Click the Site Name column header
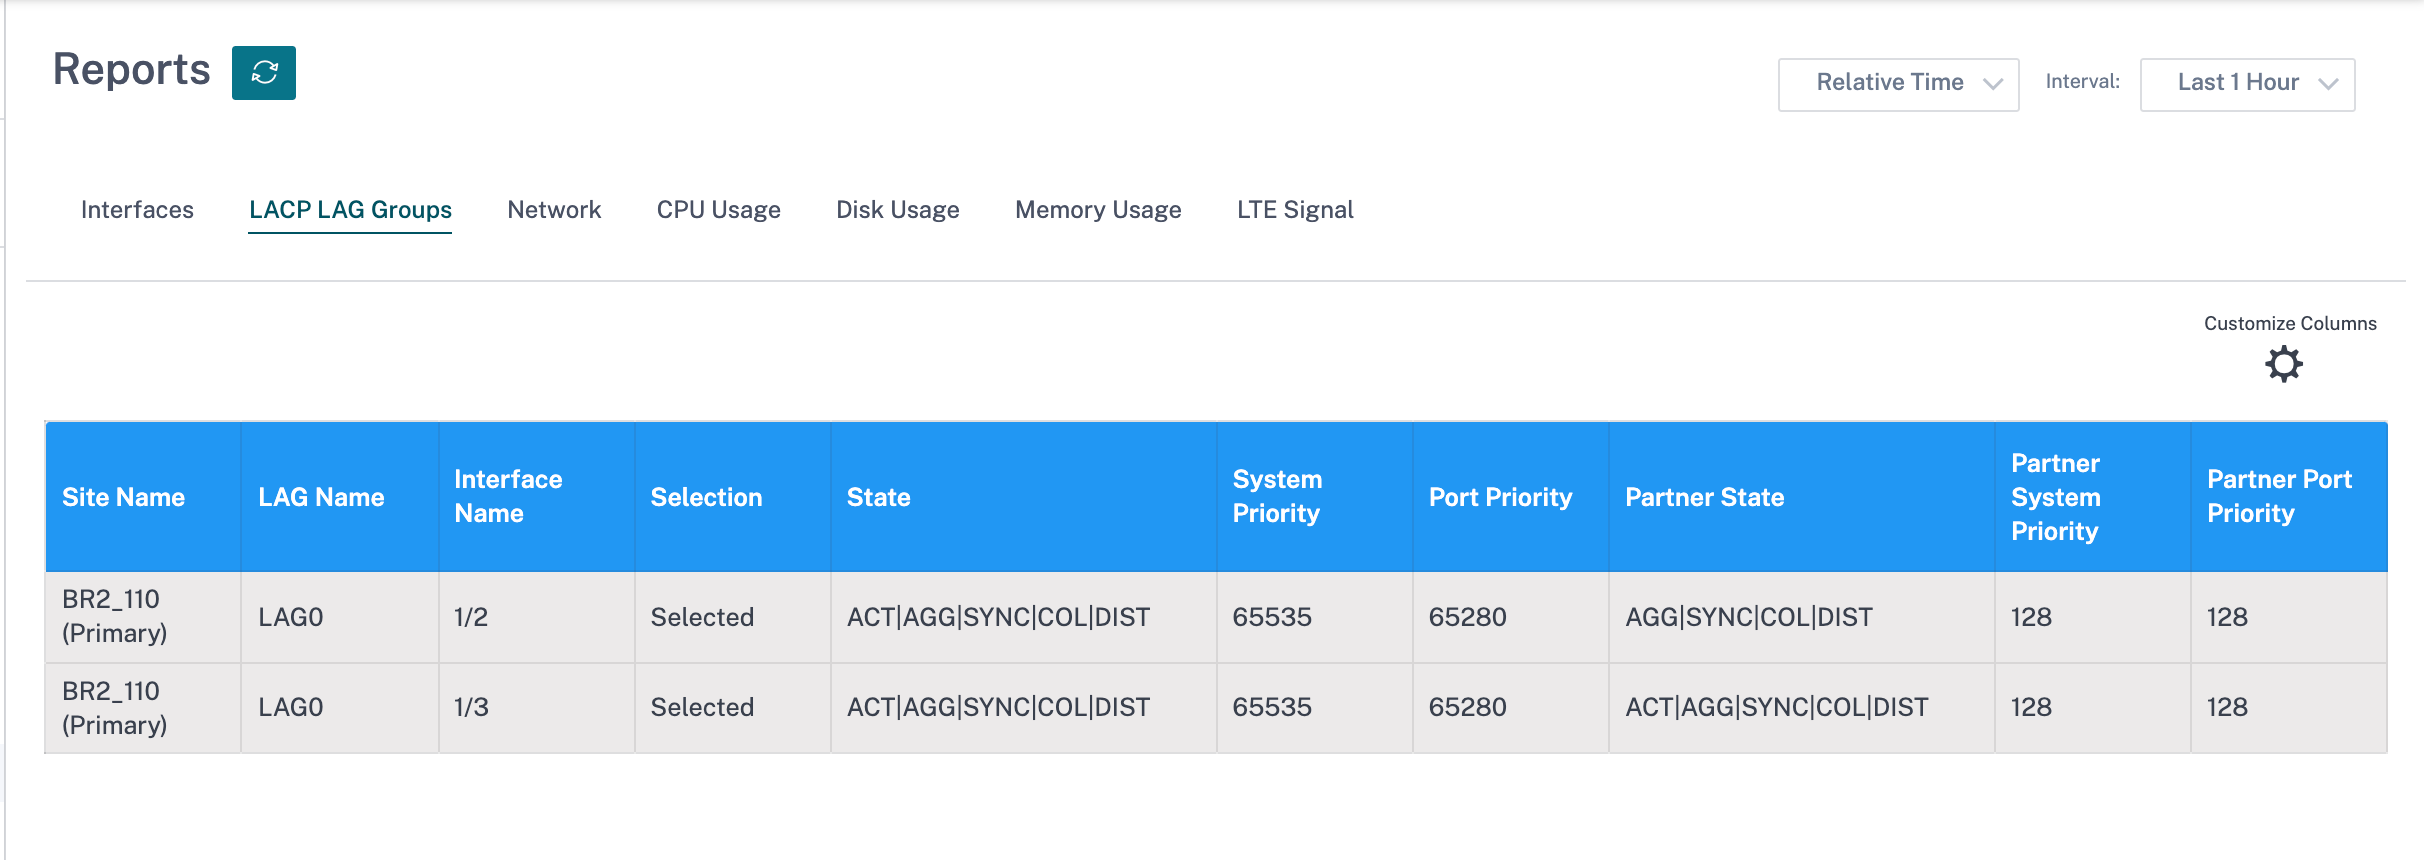Image resolution: width=2424 pixels, height=860 pixels. [x=143, y=497]
